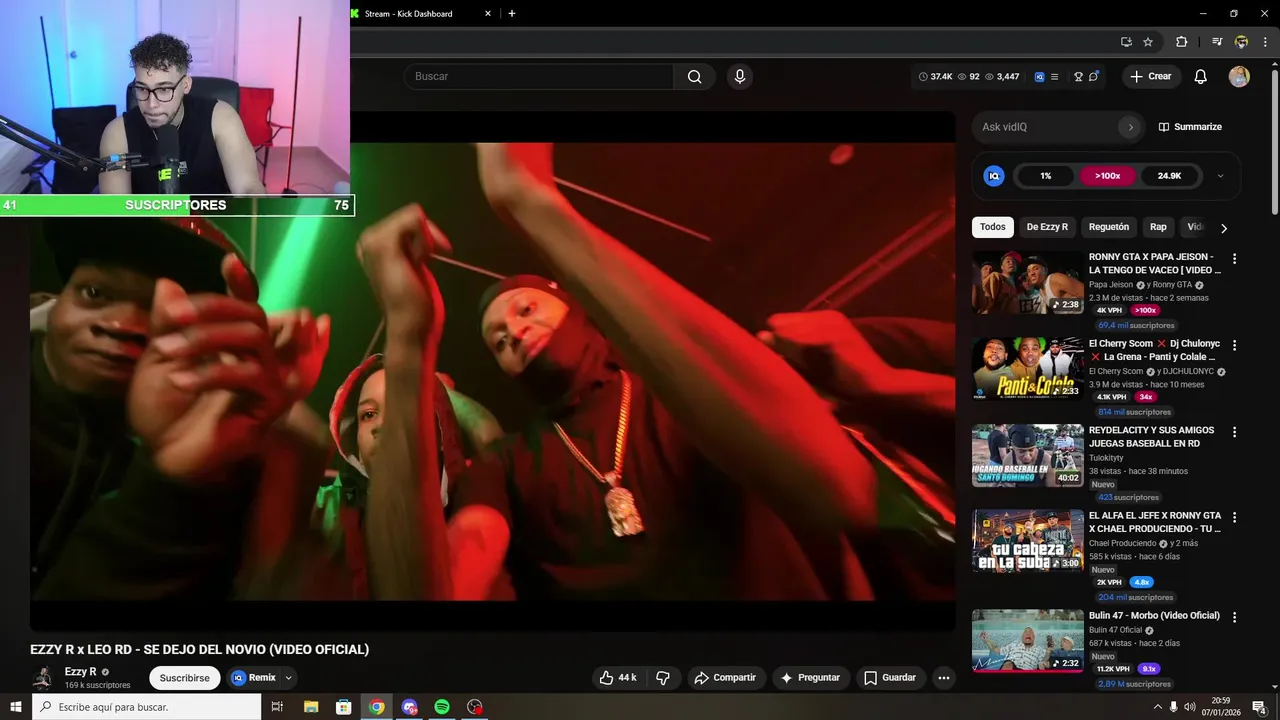Select the De Ezzy R filter chip

click(1047, 227)
